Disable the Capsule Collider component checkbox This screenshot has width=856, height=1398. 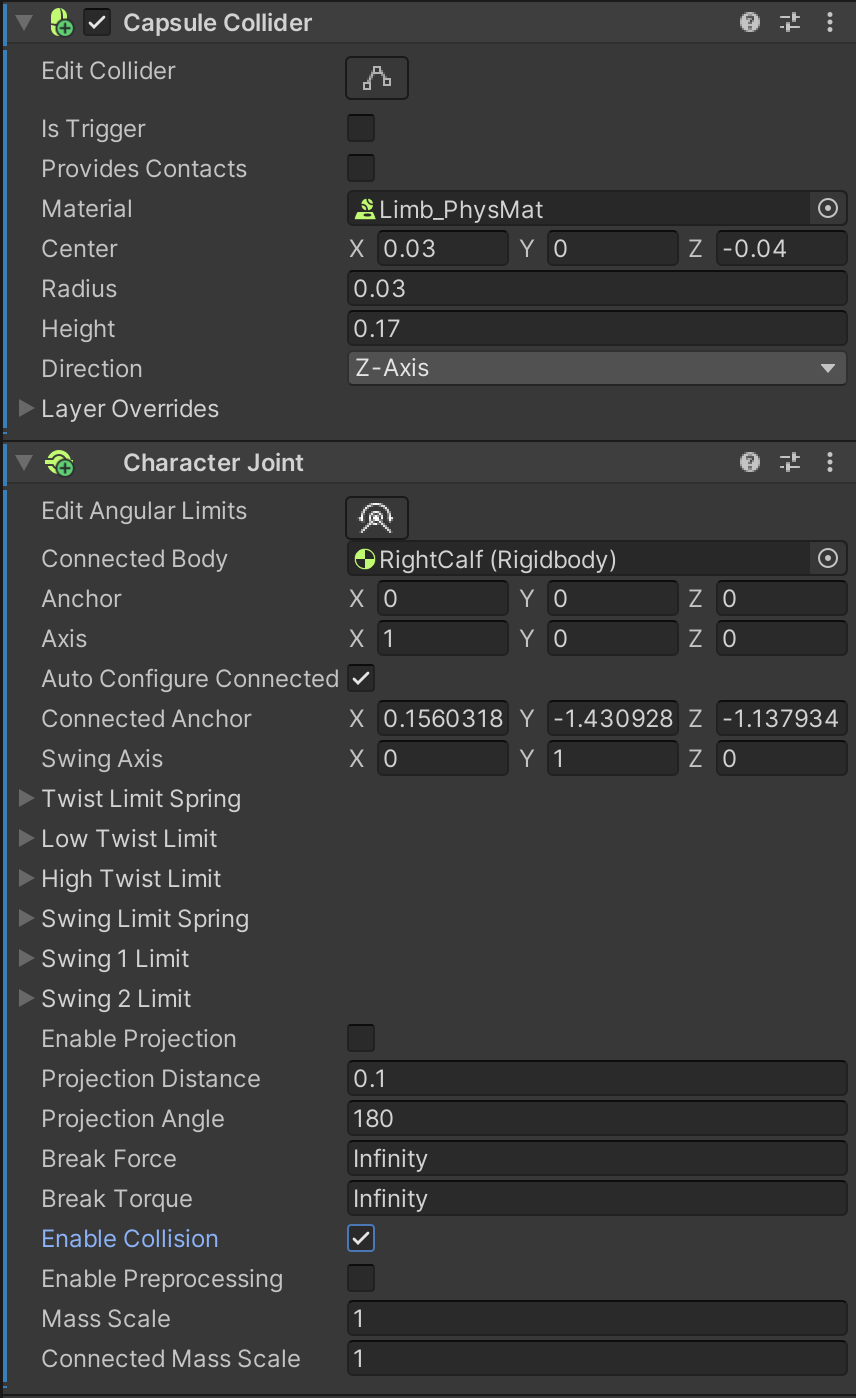[x=97, y=23]
